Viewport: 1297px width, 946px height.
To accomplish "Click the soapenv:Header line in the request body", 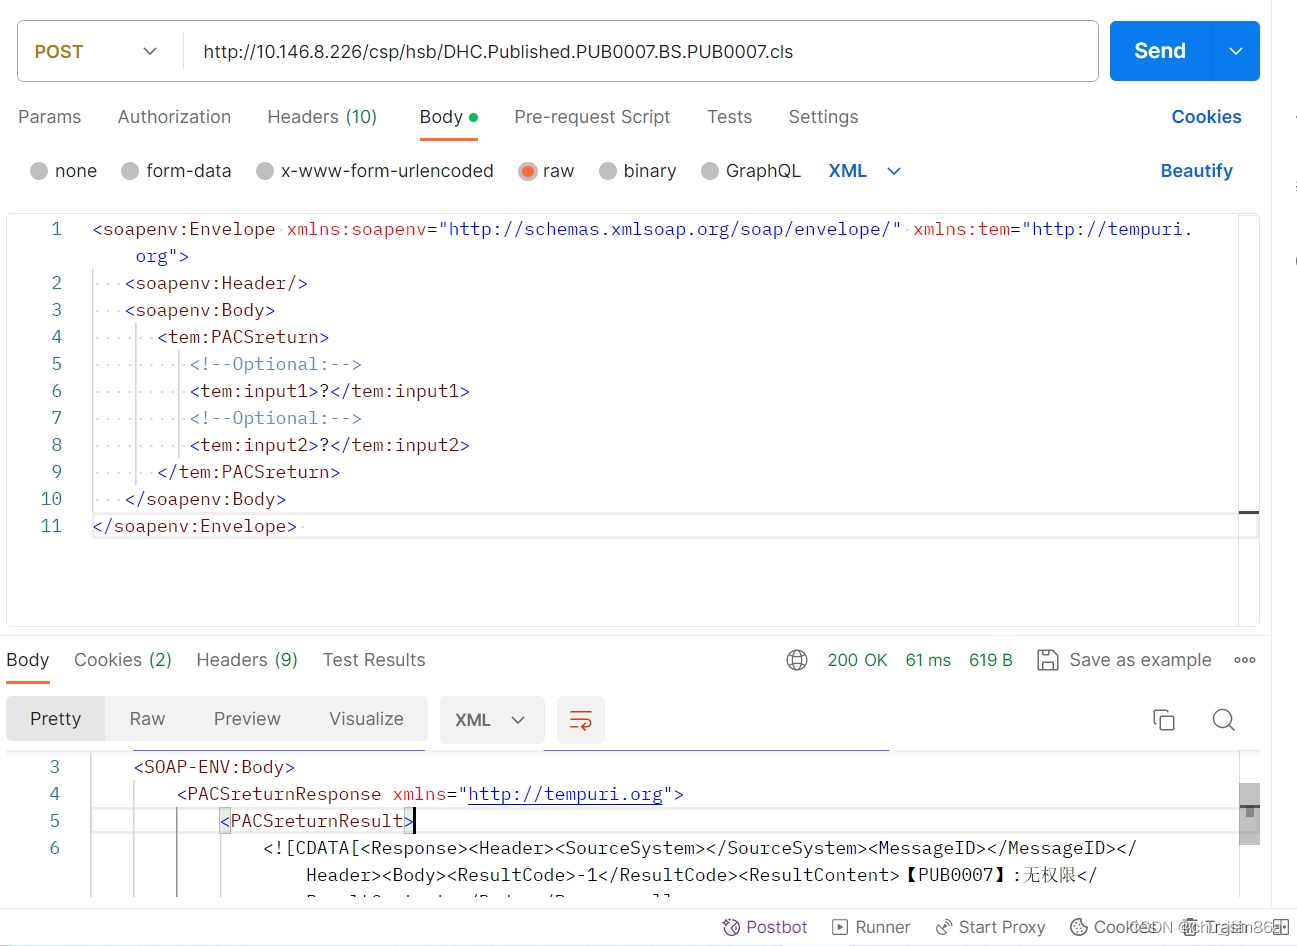I will 216,283.
